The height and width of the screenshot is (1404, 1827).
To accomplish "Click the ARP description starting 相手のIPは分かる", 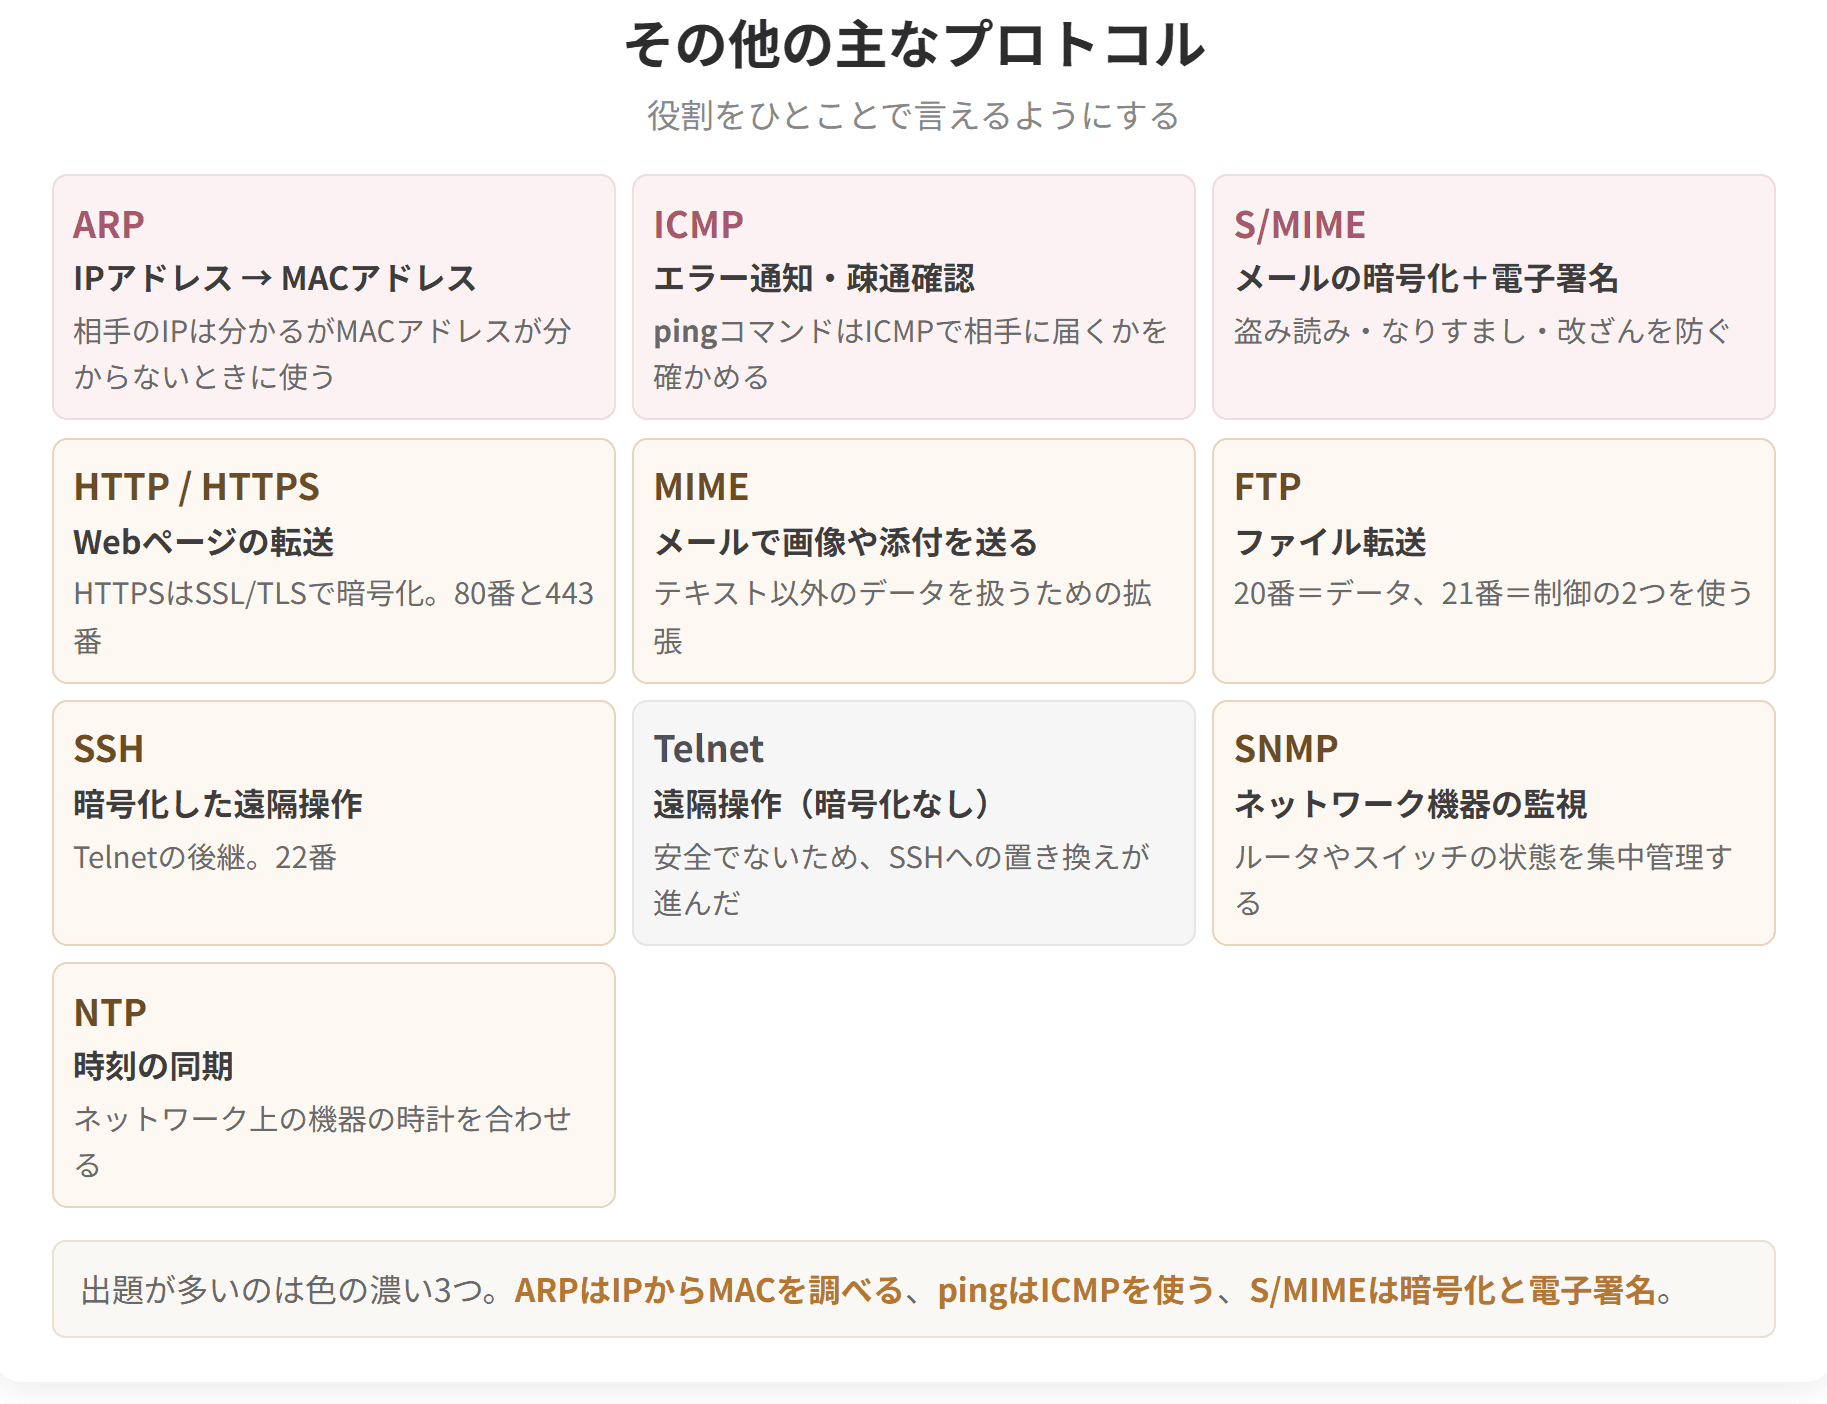I will (x=322, y=354).
